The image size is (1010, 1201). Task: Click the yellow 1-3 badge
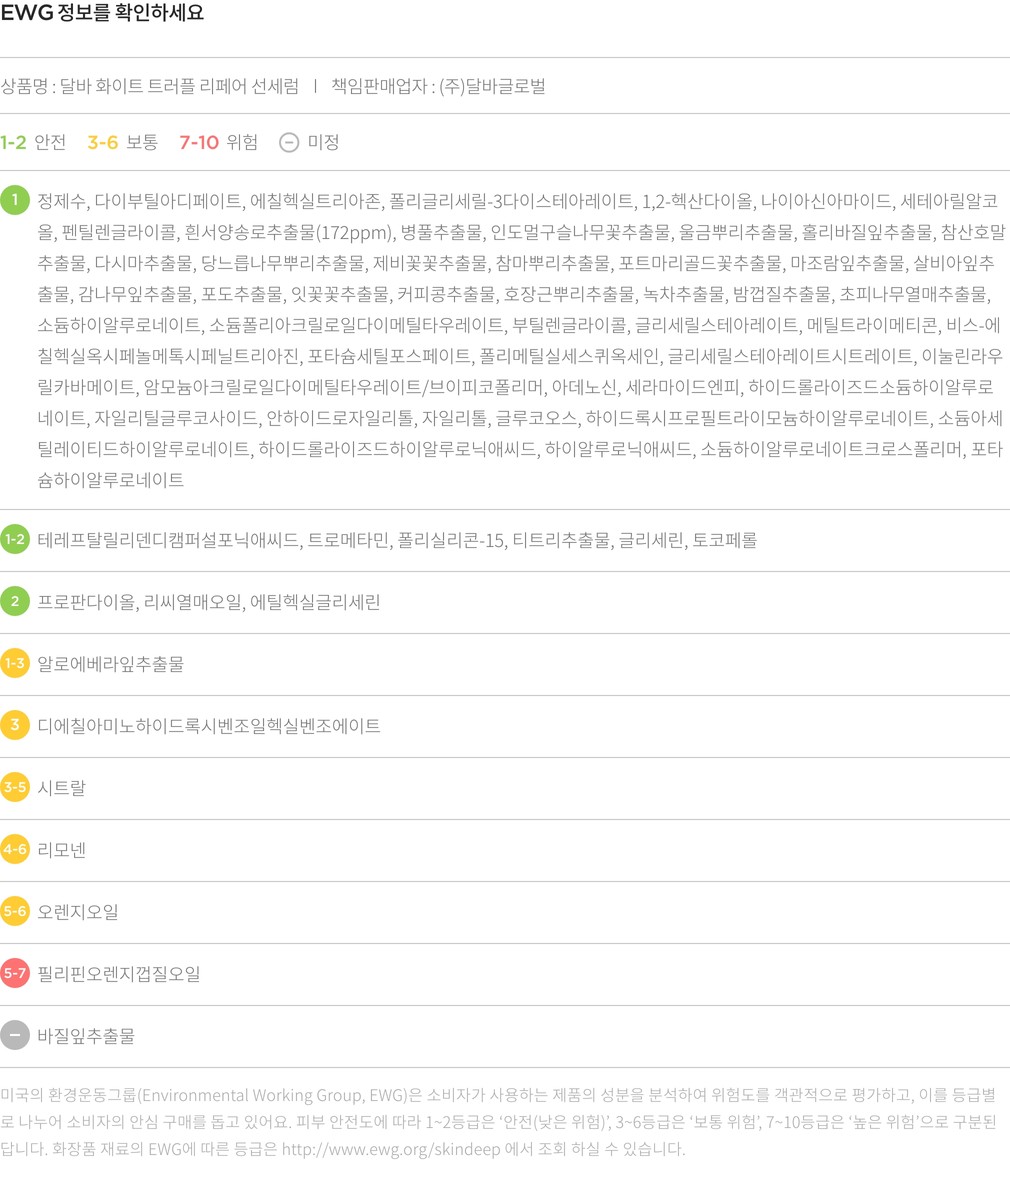pos(15,664)
